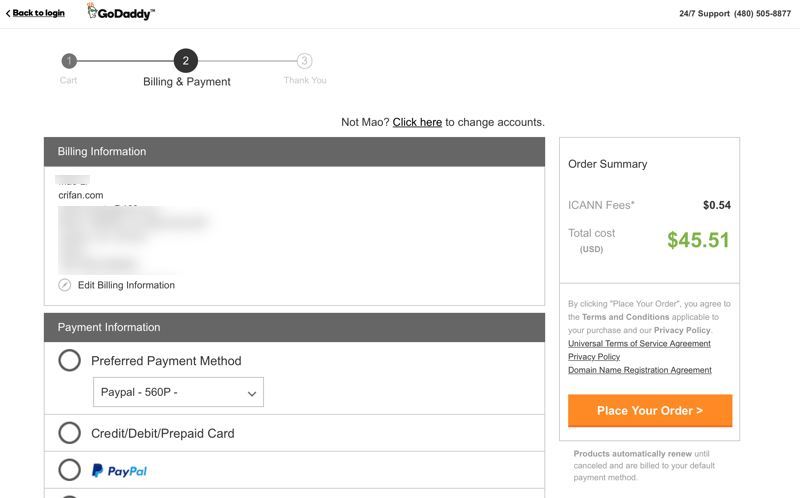800x498 pixels.
Task: Open Domain Name Registration Agreement link
Action: 640,370
